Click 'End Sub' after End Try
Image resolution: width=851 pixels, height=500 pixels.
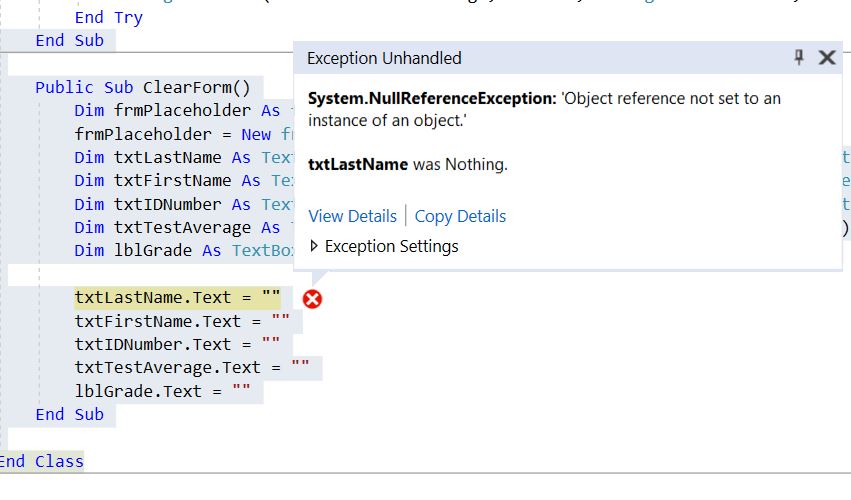click(x=69, y=40)
